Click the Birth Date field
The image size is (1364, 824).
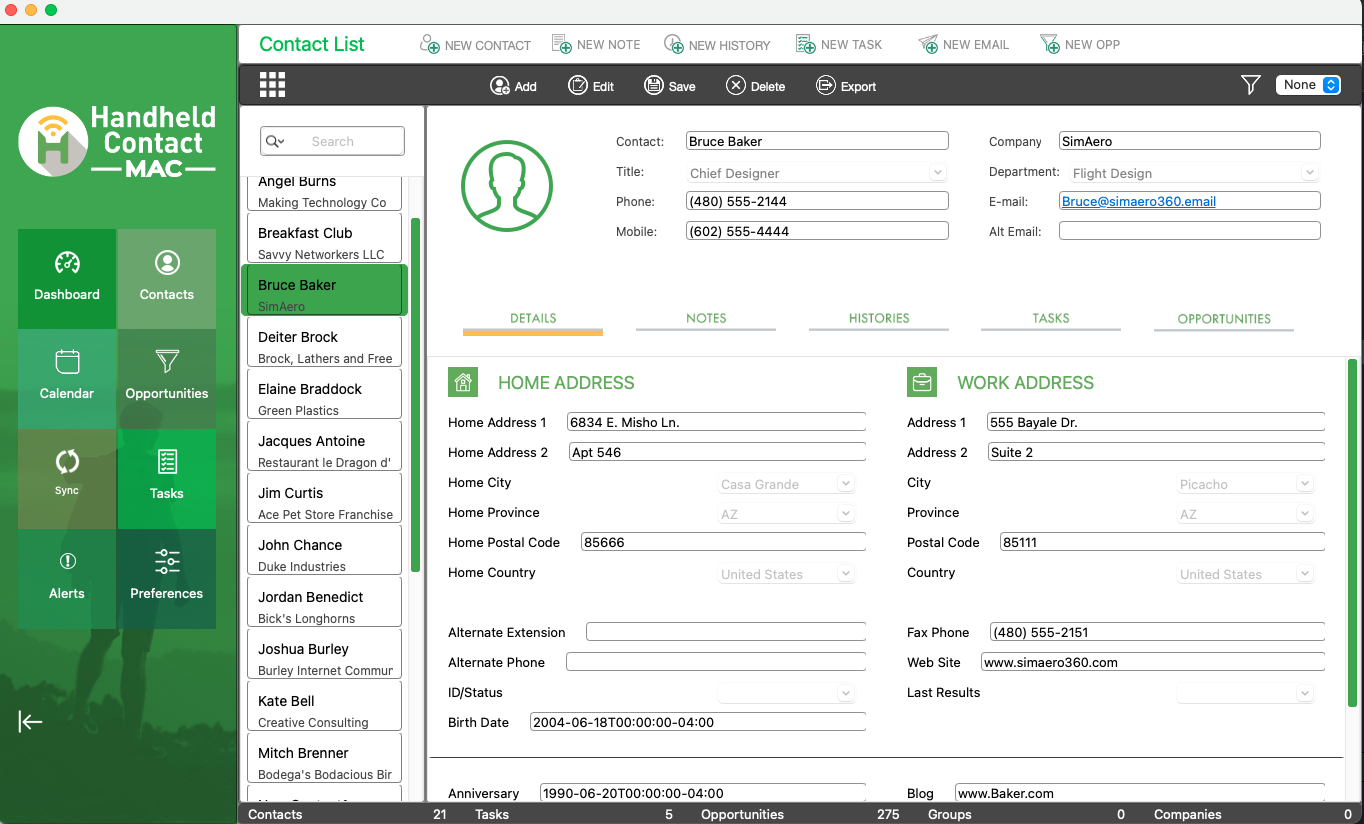(x=698, y=722)
